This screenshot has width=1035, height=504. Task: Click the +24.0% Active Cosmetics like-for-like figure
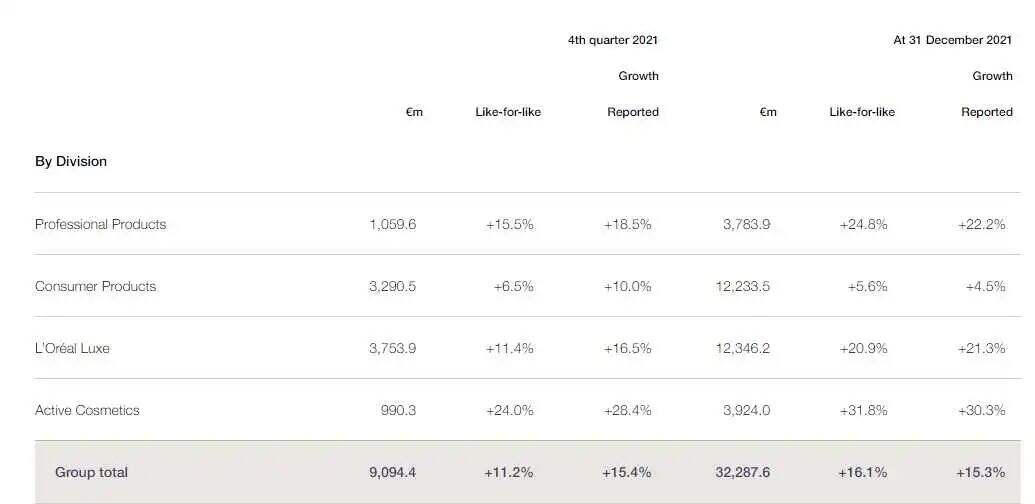pyautogui.click(x=510, y=410)
